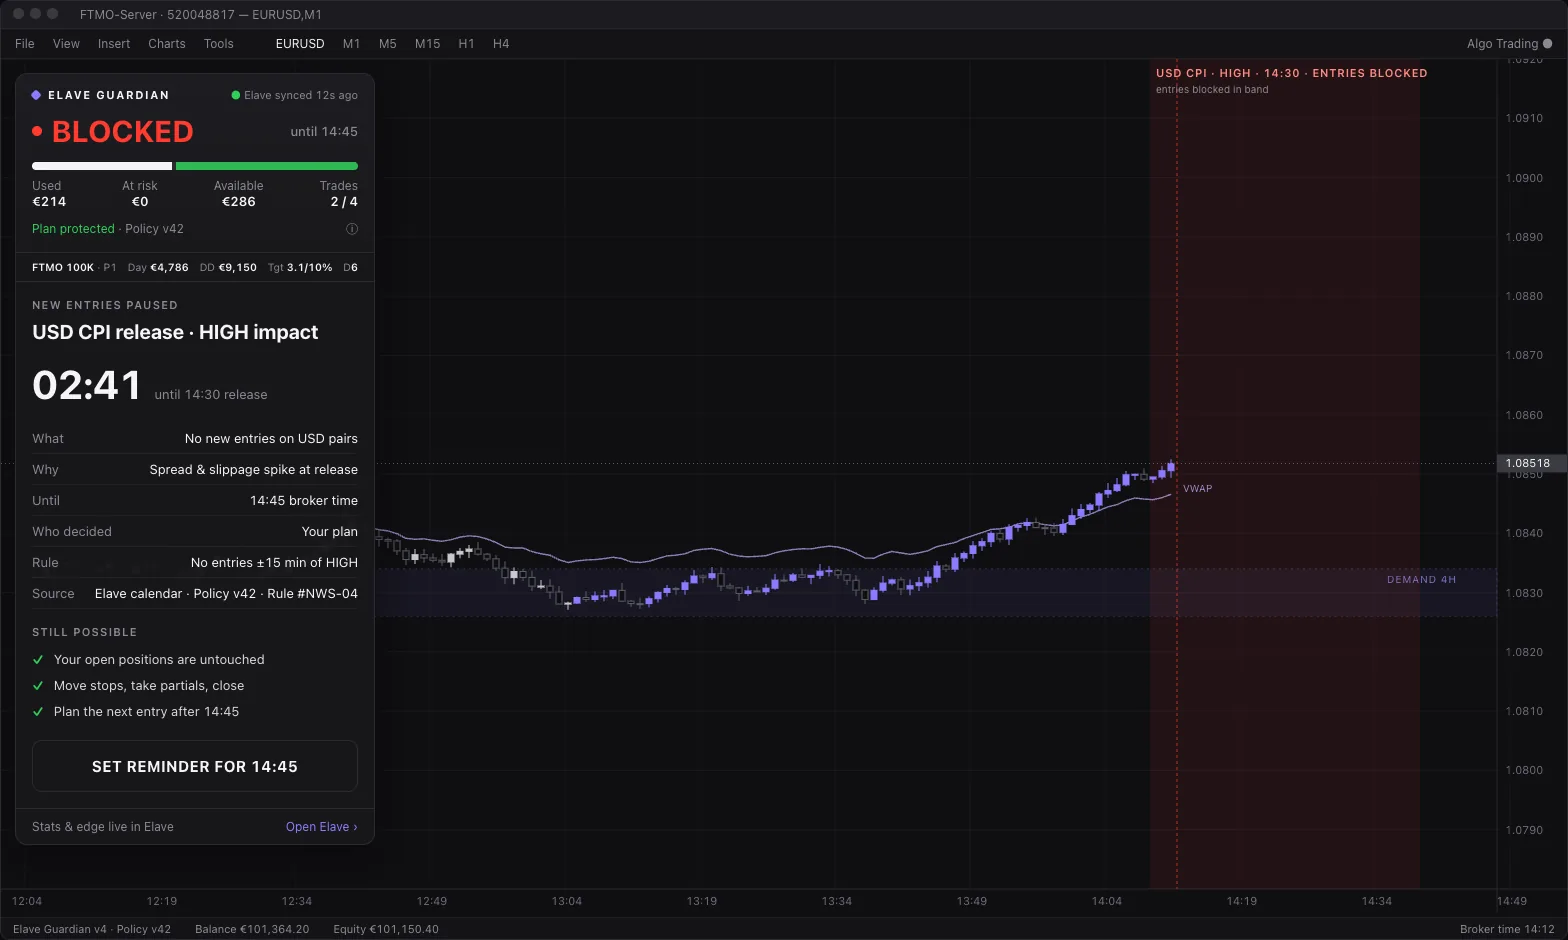Image resolution: width=1568 pixels, height=940 pixels.
Task: Click the Balance €101,364.20 status entry
Action: click(252, 929)
